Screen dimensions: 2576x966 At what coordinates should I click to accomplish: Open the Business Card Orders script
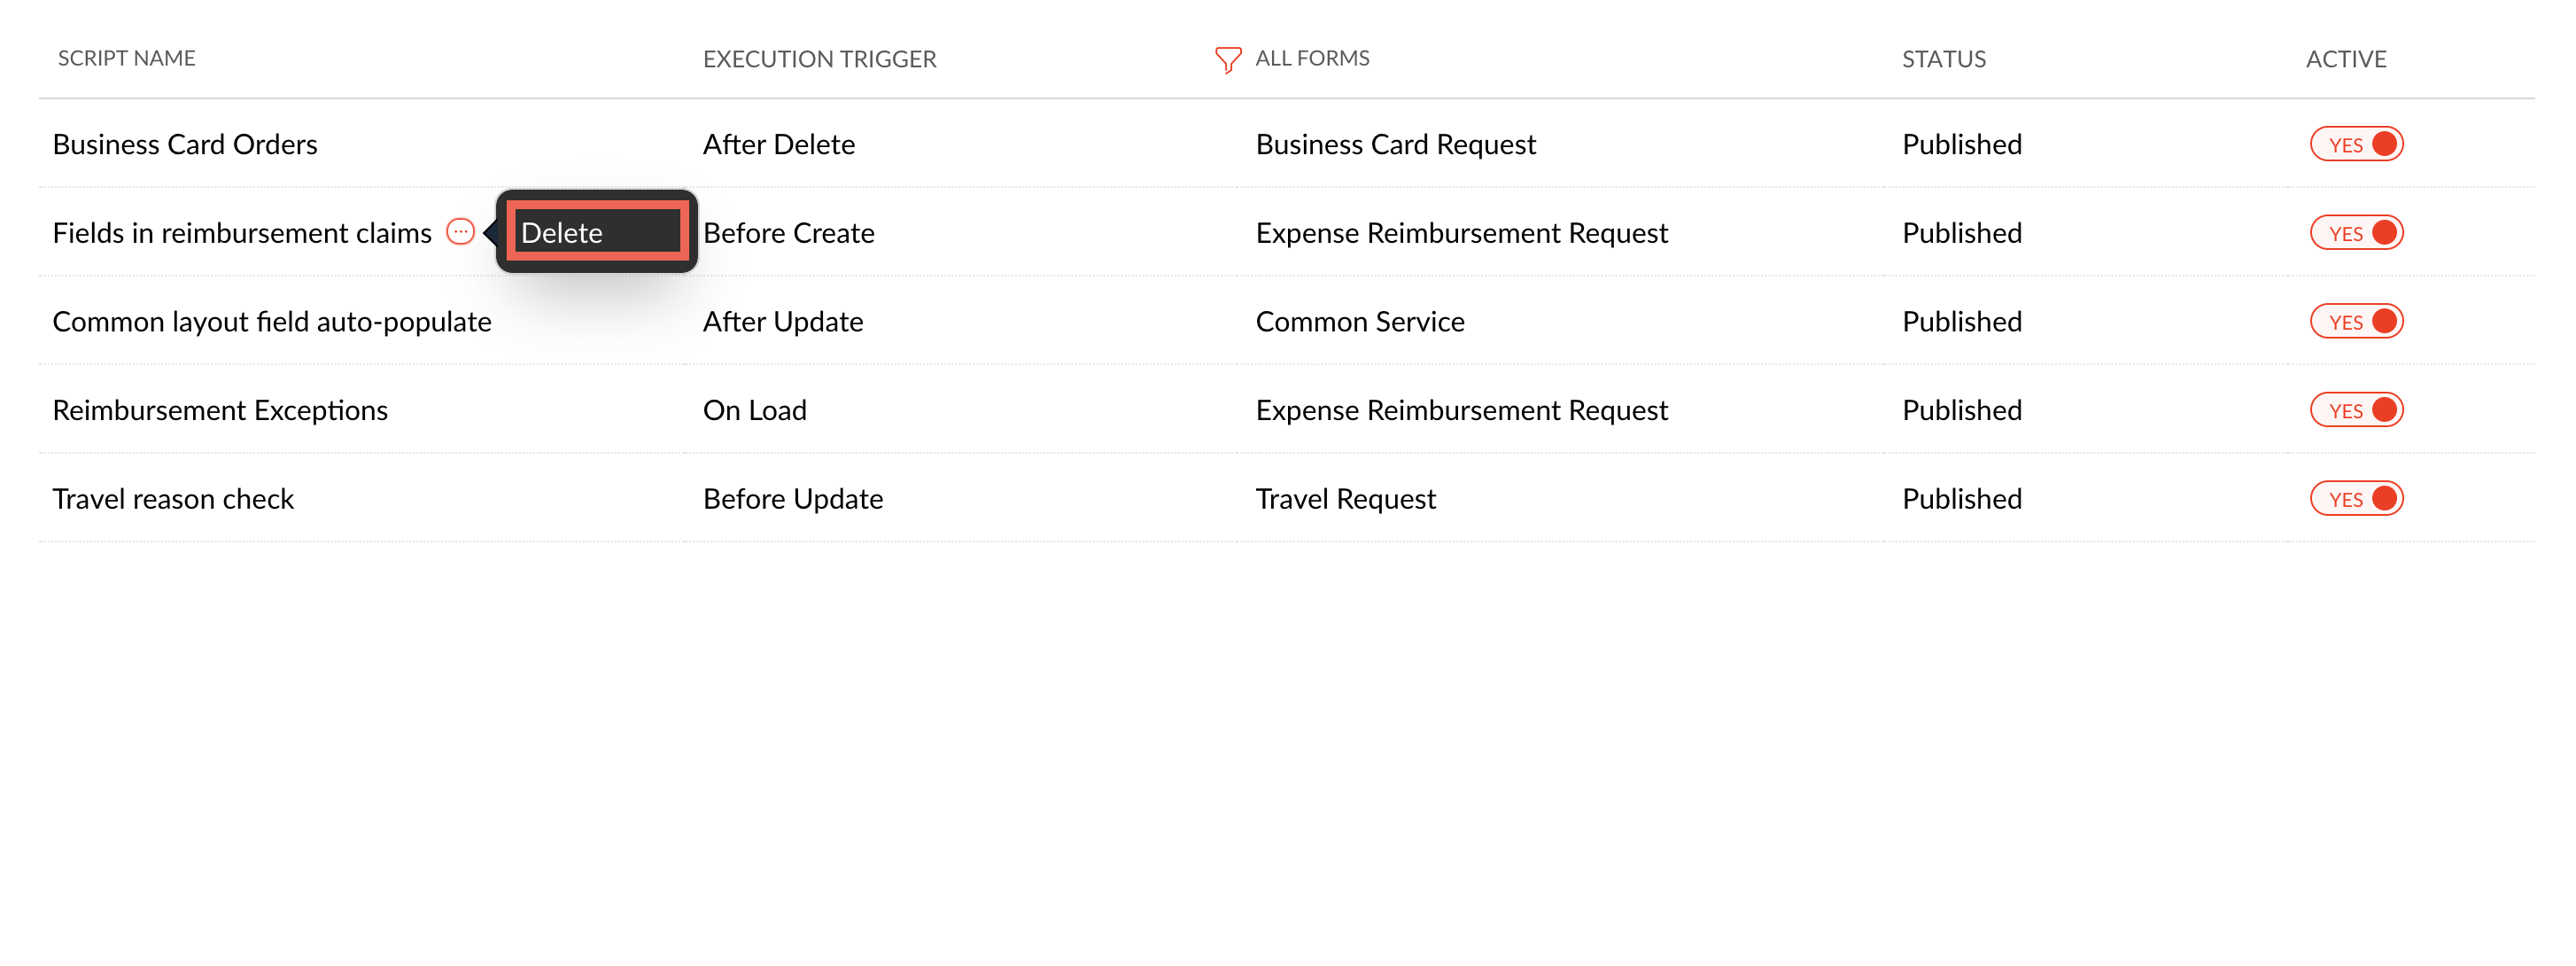pos(185,145)
